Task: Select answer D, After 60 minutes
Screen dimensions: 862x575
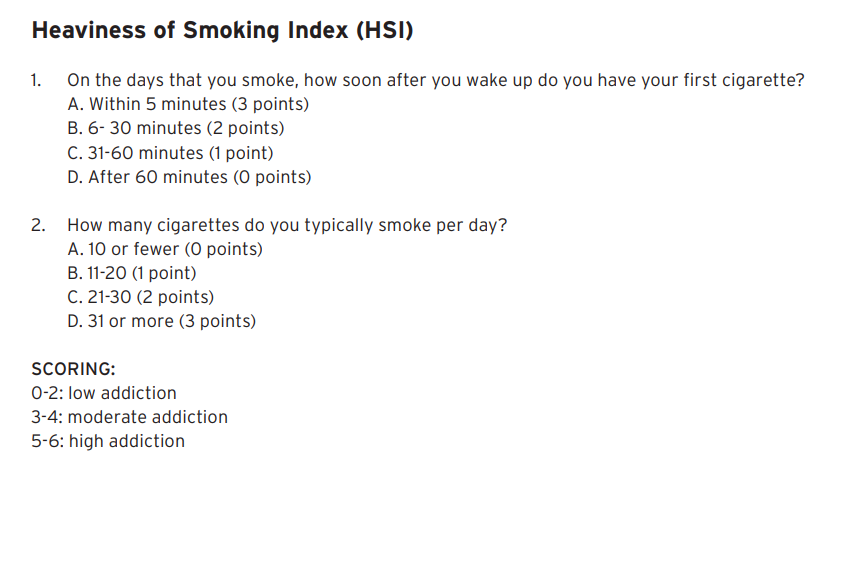Action: 189,177
